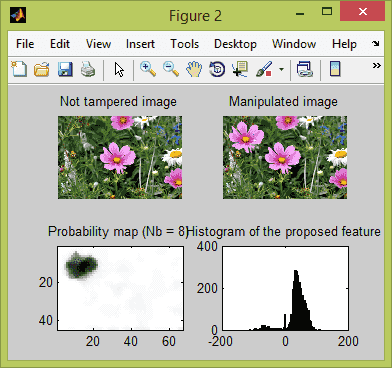Choose the Data Cursor tool
Screen dimensions: 392x368
[240, 69]
